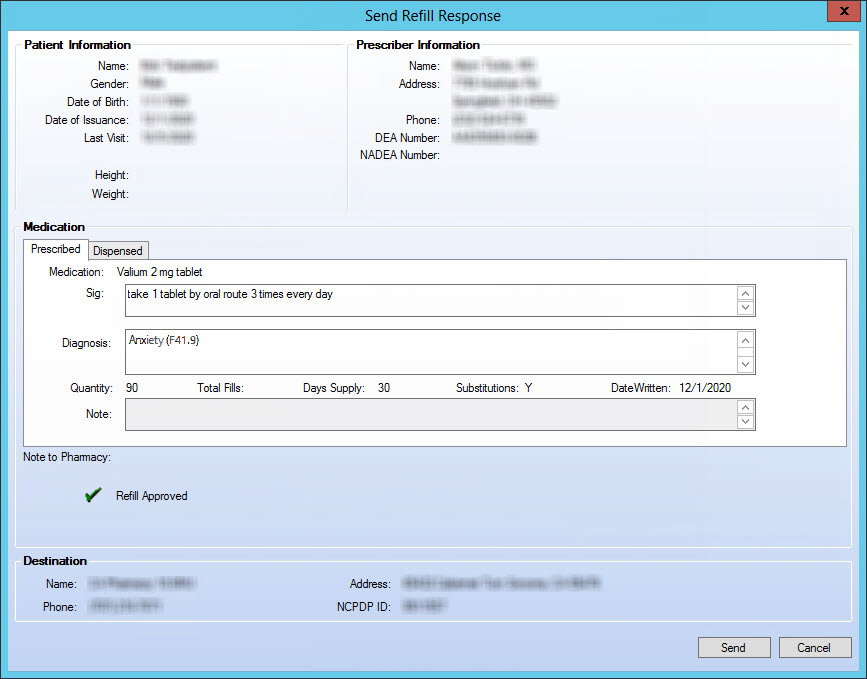This screenshot has height=679, width=867.
Task: Switch to the Dispensed tab
Action: (x=118, y=250)
